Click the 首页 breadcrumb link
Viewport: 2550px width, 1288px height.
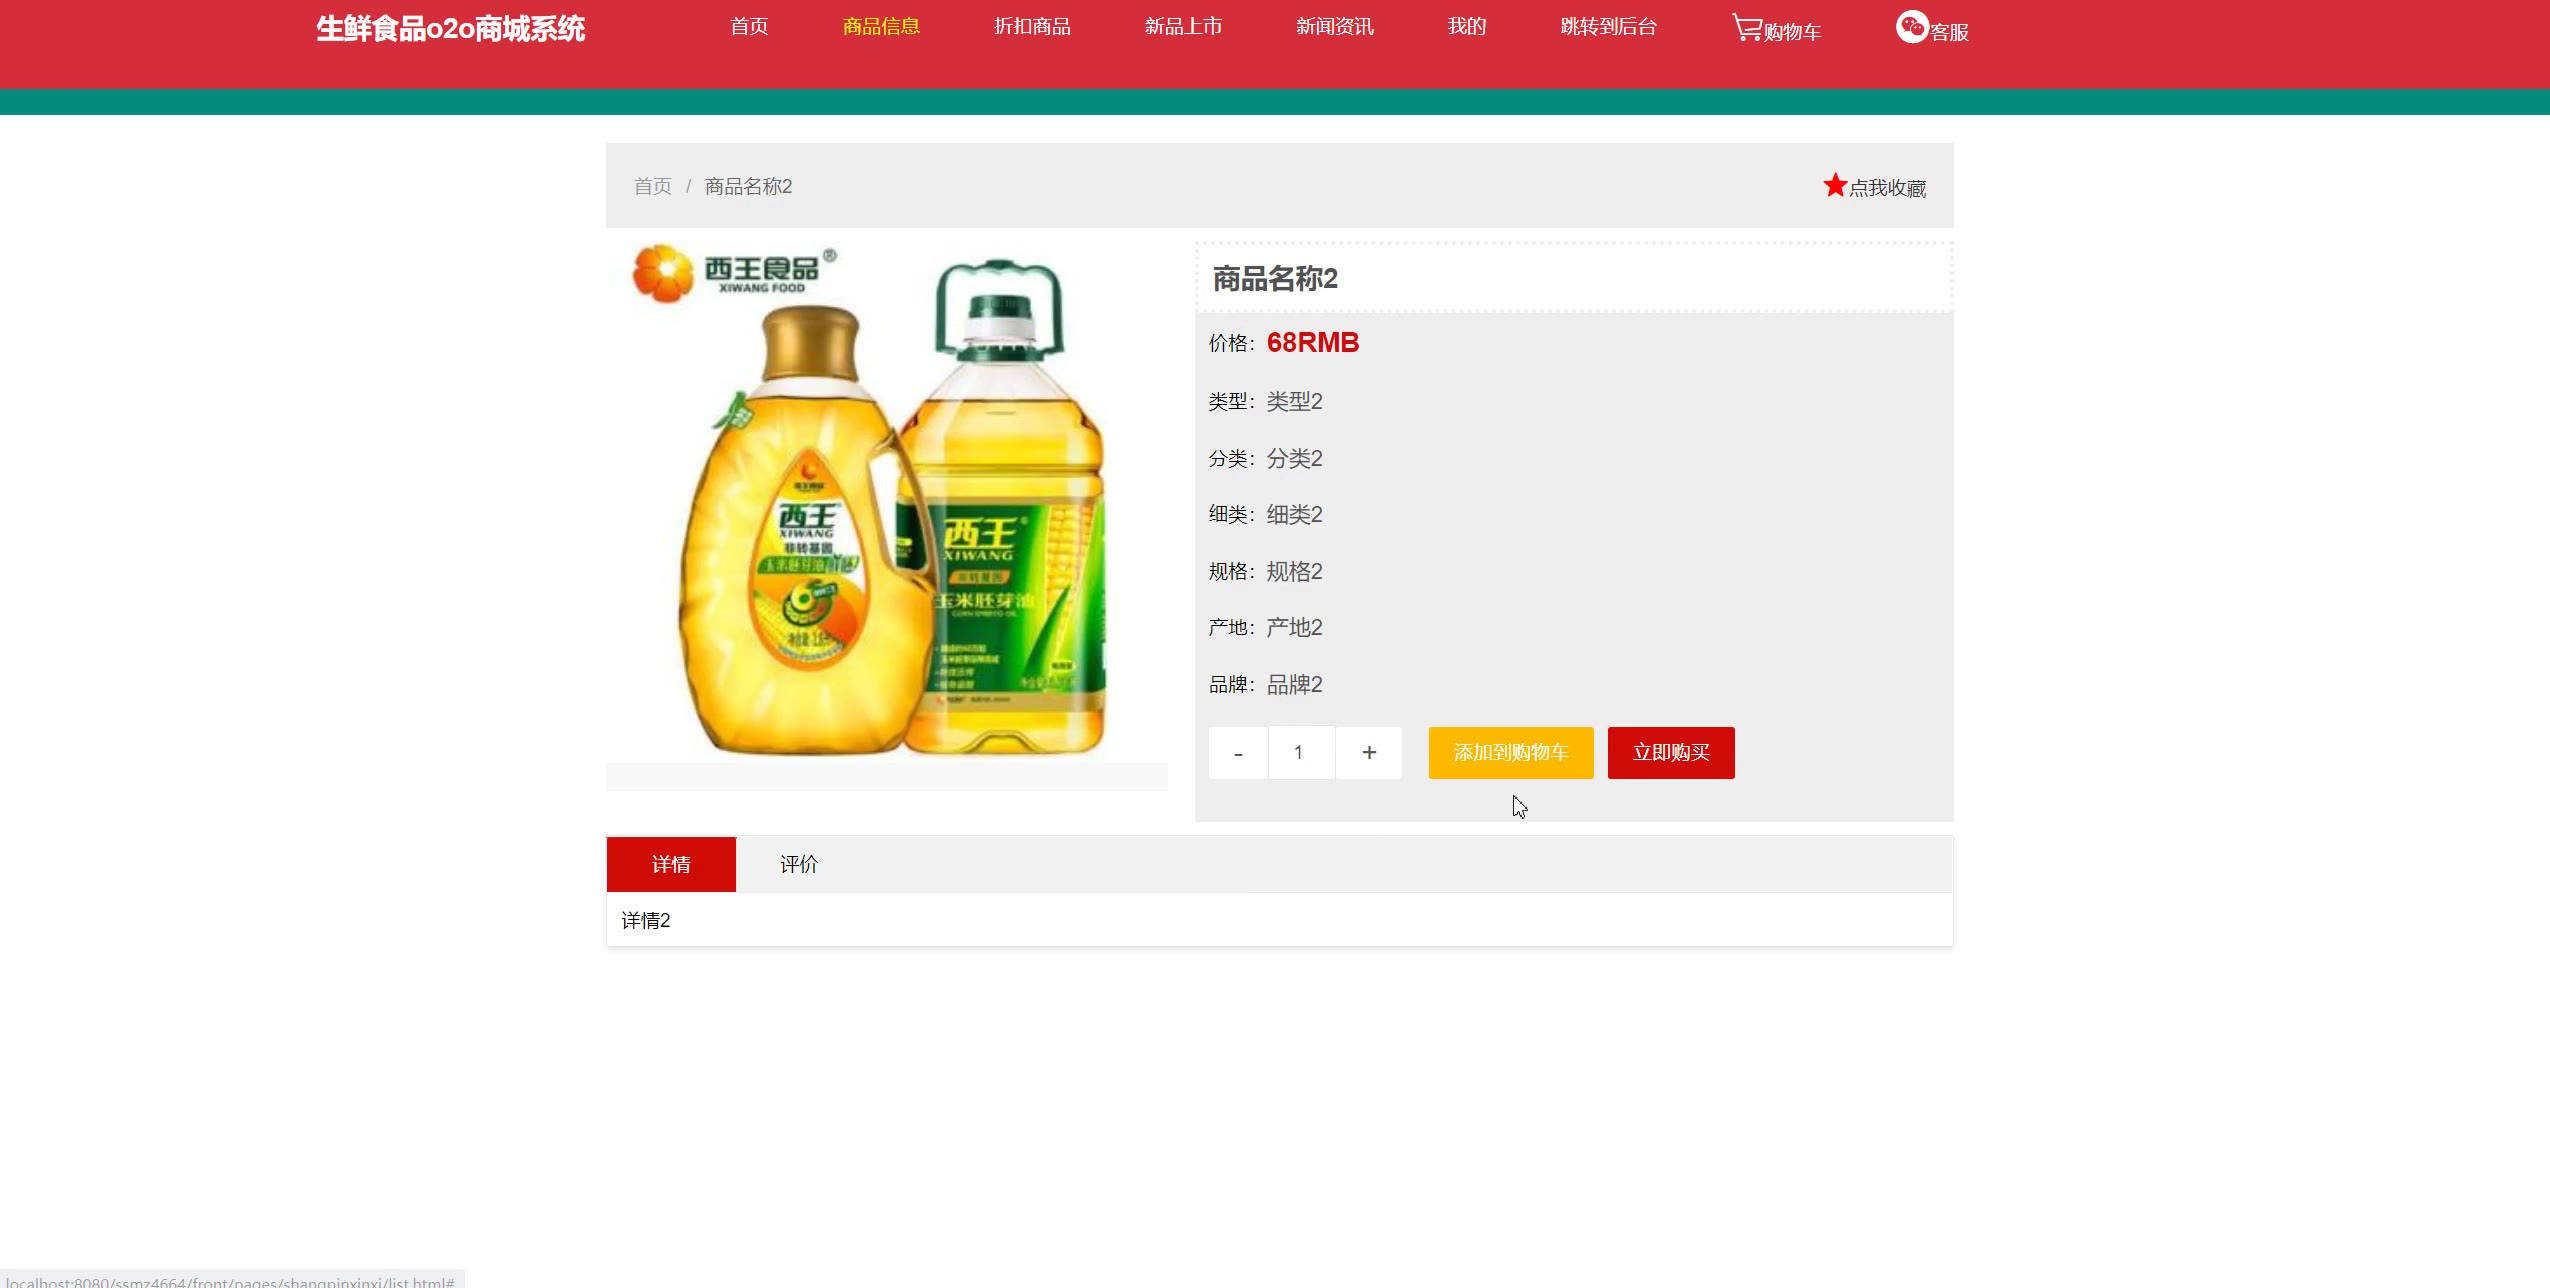653,186
